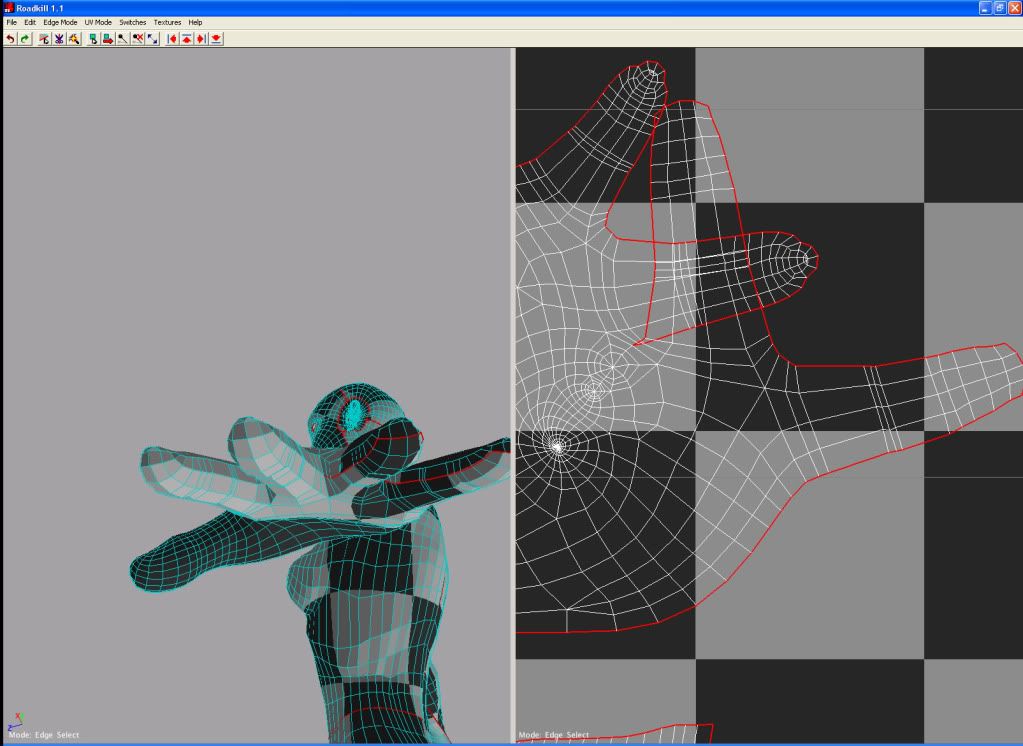The height and width of the screenshot is (746, 1023).
Task: Click the "Roadkill 1.1" title text
Action: [x=40, y=8]
